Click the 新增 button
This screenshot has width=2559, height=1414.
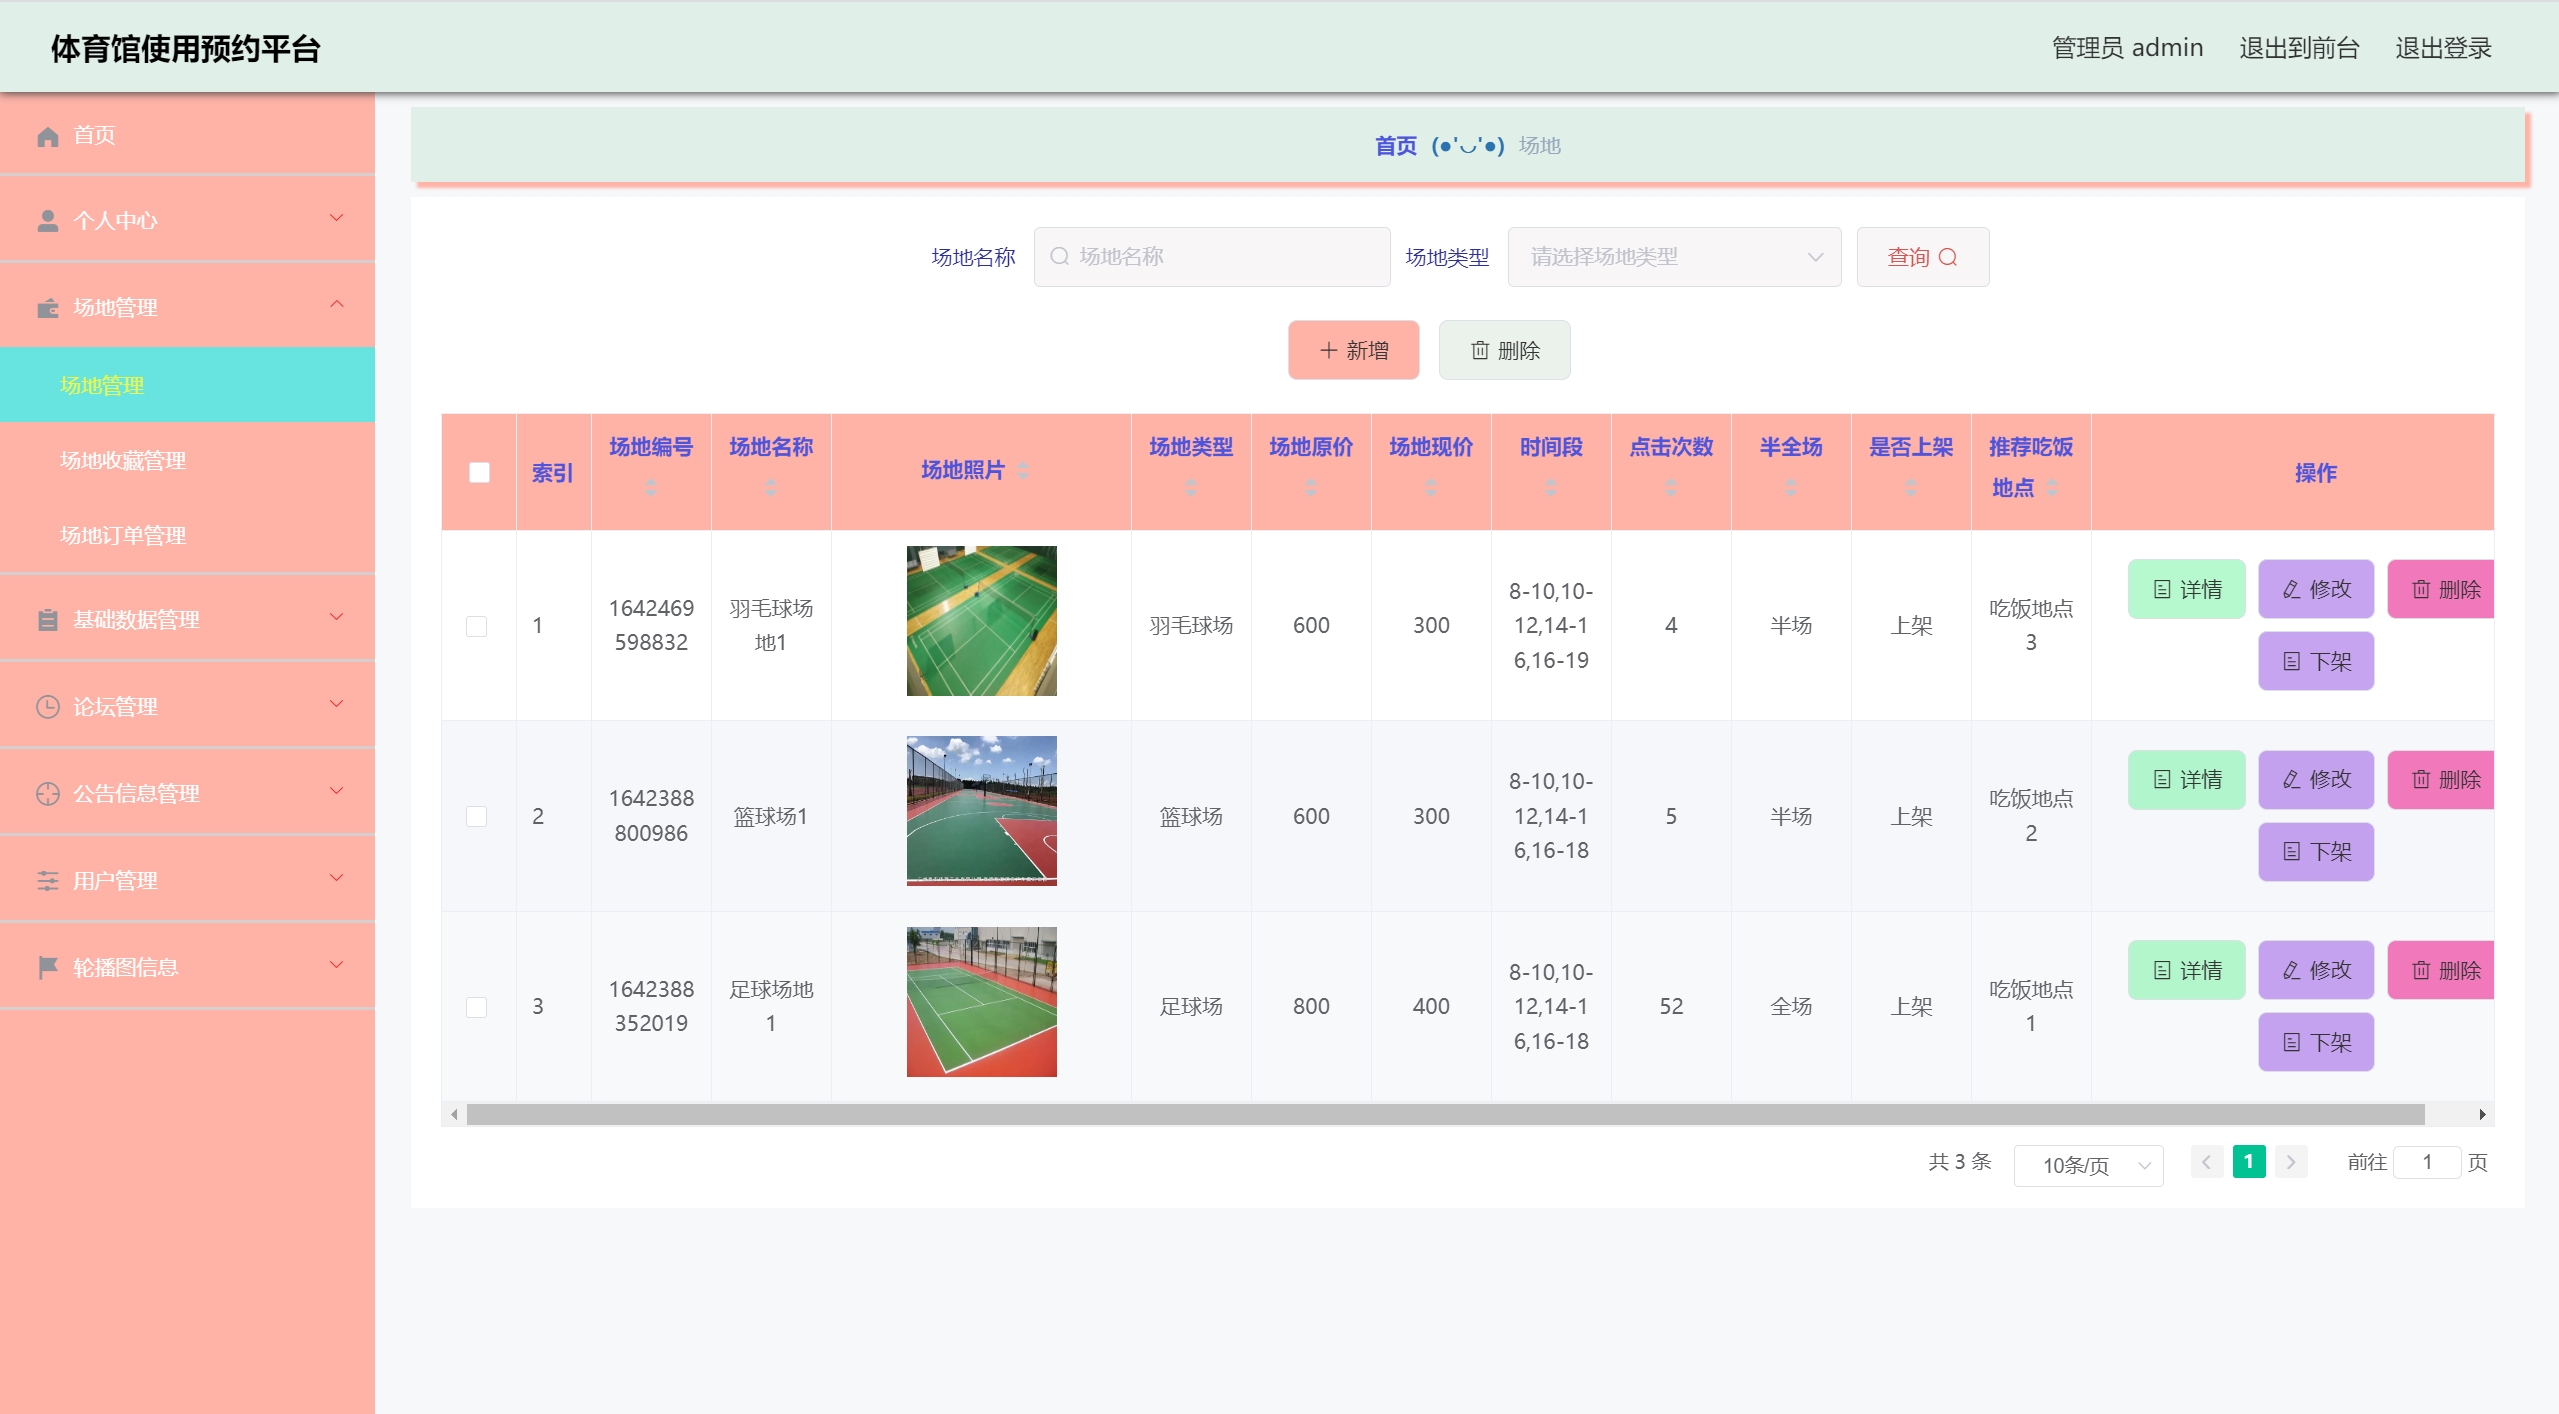1353,351
